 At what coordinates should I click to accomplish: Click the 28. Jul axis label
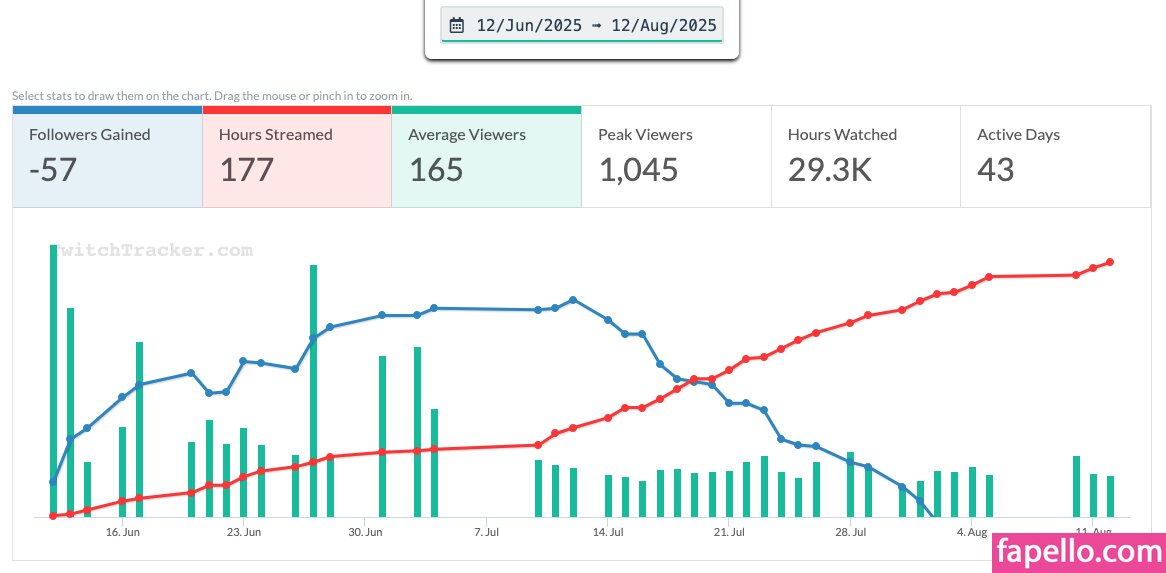[x=851, y=533]
